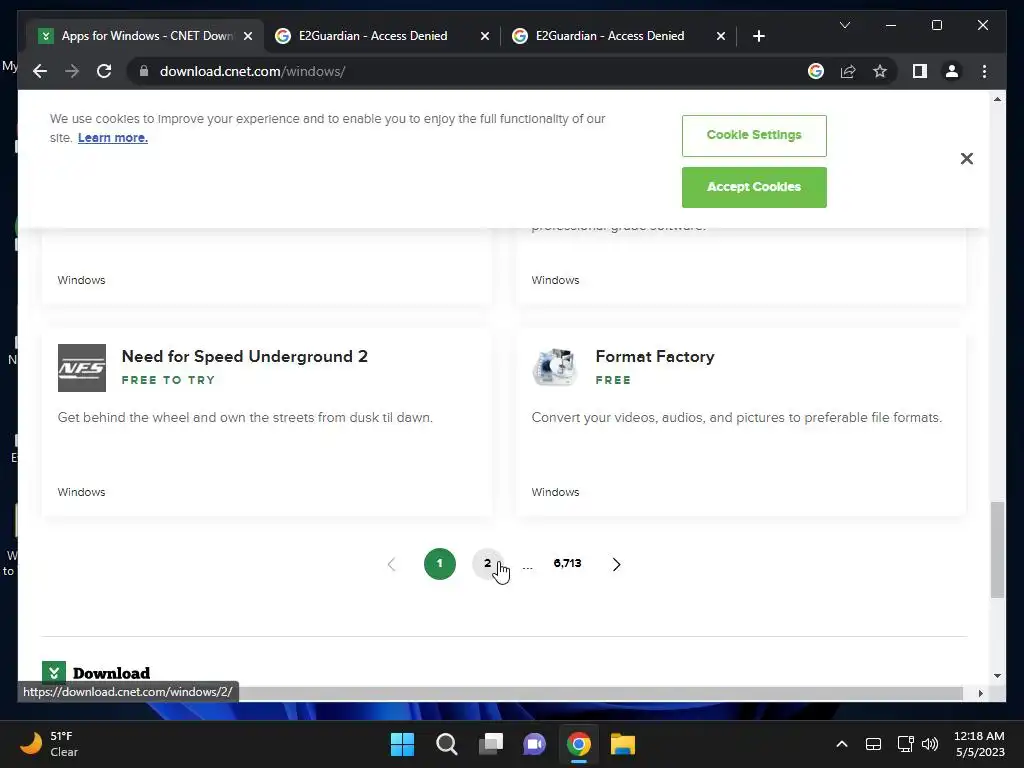Open the Chrome three-dot menu
Viewport: 1024px width, 768px height.
click(984, 71)
